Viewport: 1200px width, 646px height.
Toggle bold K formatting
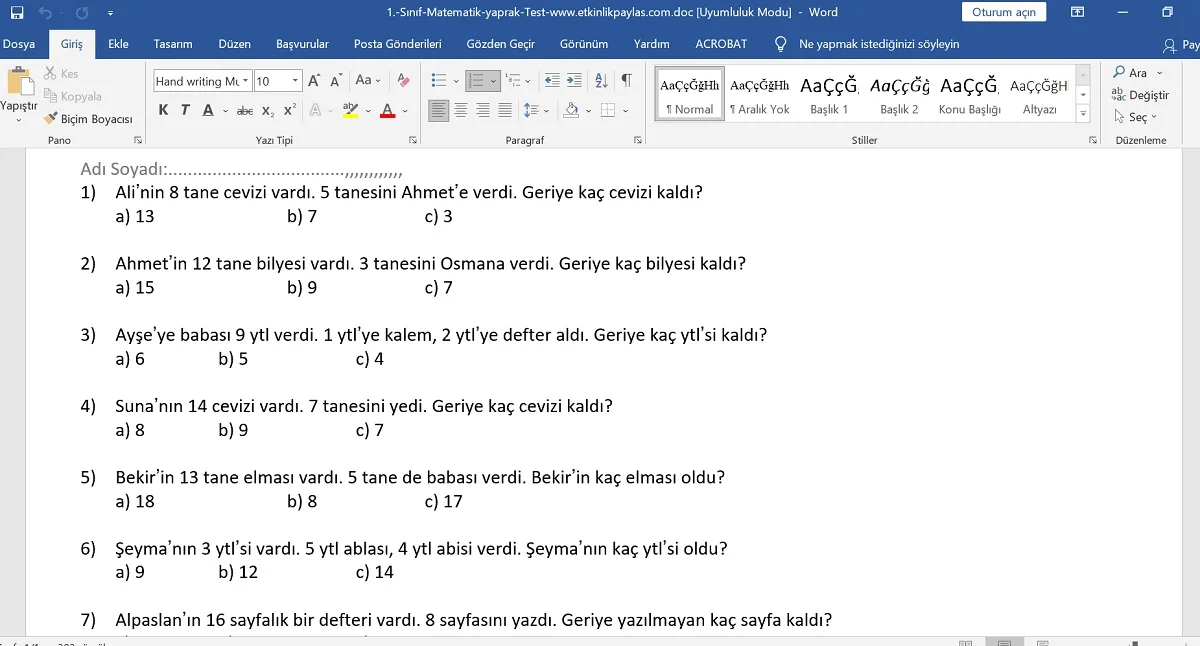pos(163,111)
